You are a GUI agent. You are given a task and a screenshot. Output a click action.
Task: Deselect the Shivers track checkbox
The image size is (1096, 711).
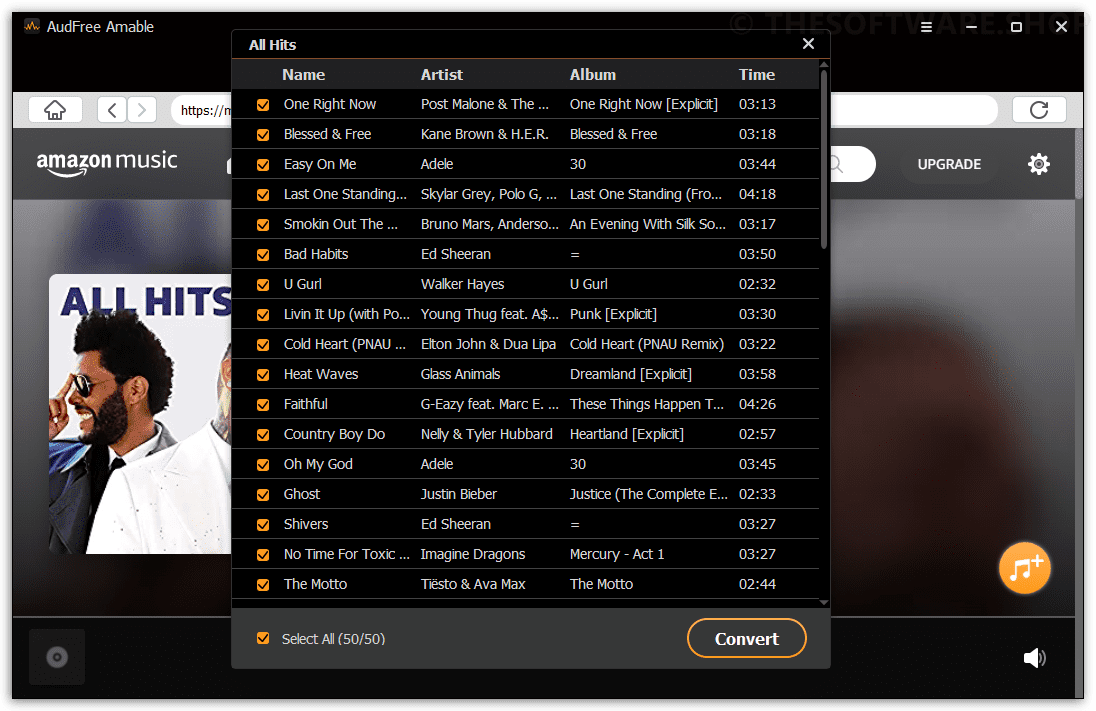click(263, 525)
